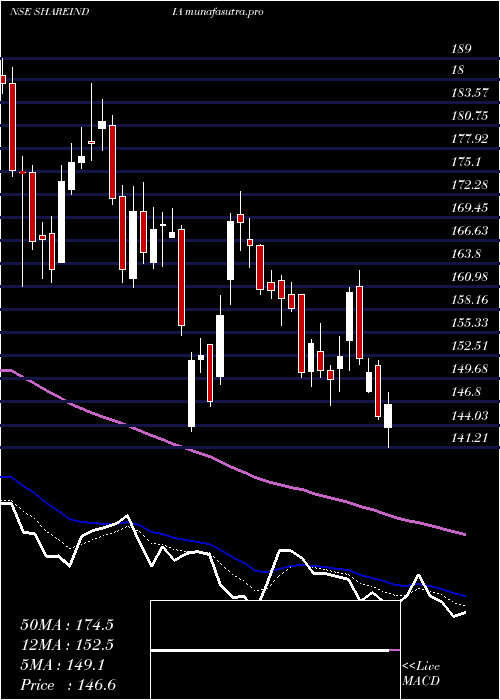Click the MACD histogram box

point(275,650)
